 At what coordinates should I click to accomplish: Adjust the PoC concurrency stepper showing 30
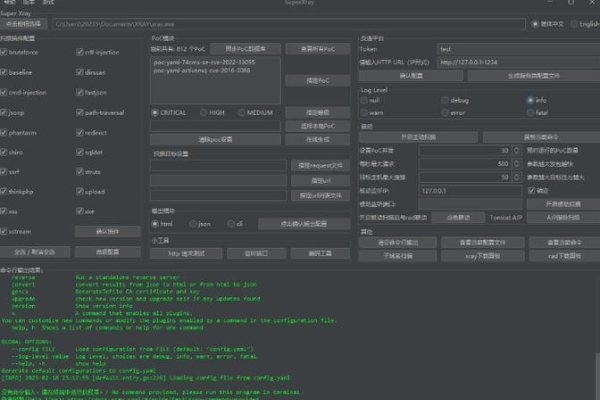(x=516, y=150)
